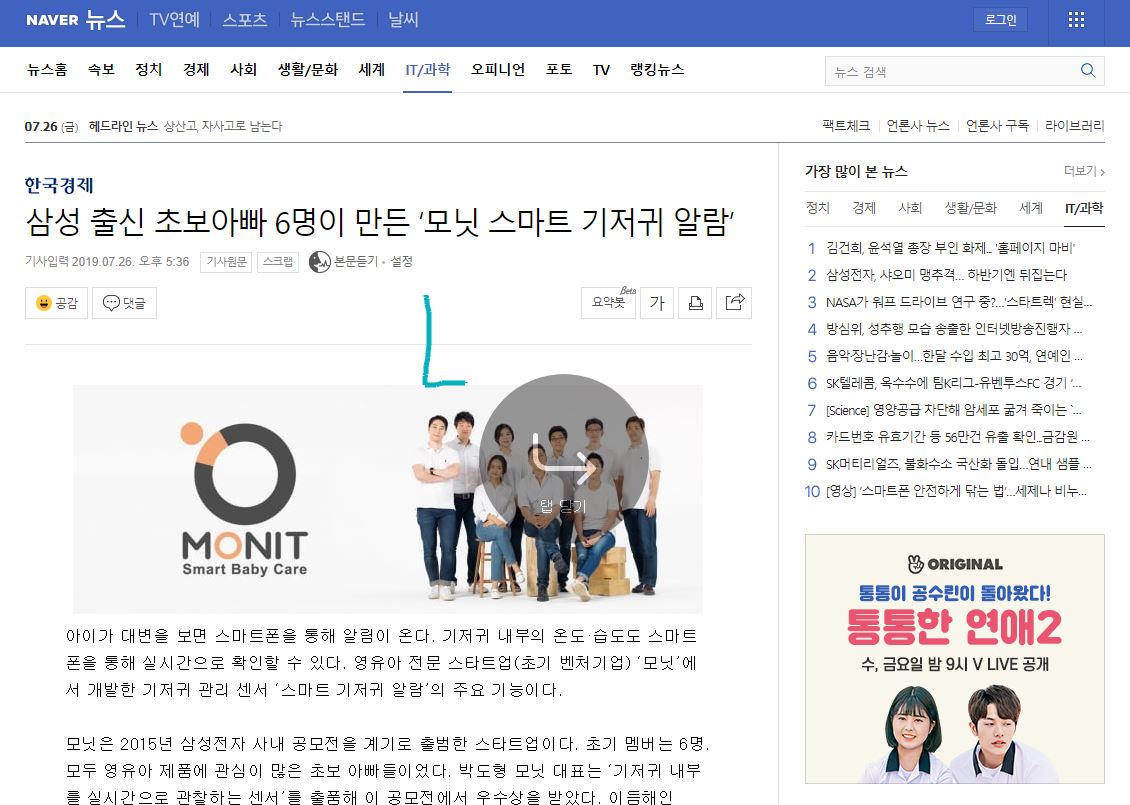Viewport: 1130px width, 805px height.
Task: Click the 댓글 comment button
Action: (124, 303)
